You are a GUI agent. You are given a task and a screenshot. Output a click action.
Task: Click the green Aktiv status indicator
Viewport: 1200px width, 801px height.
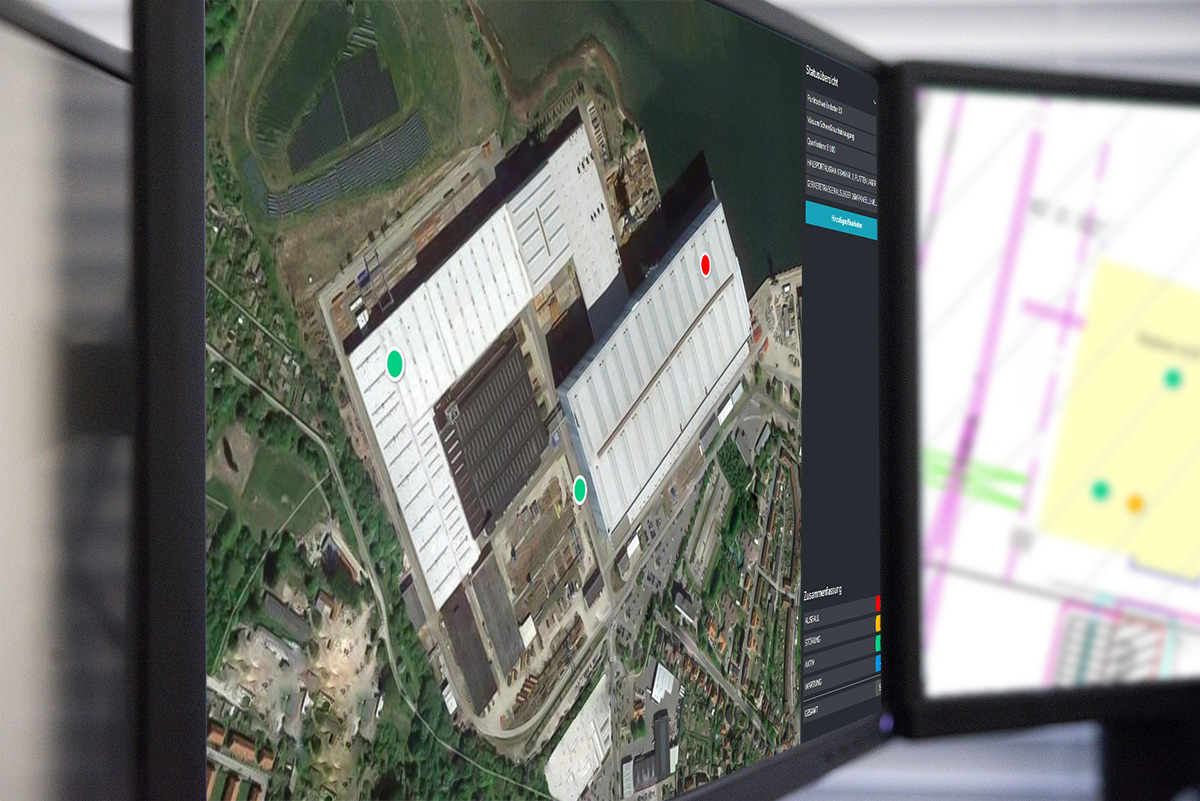click(878, 645)
